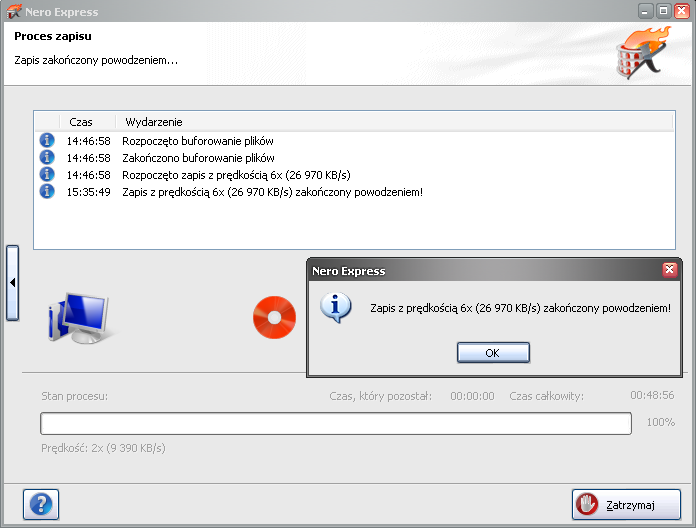The image size is (696, 528).
Task: Click the 'Proces zapisu' heading
Action: pos(53,36)
